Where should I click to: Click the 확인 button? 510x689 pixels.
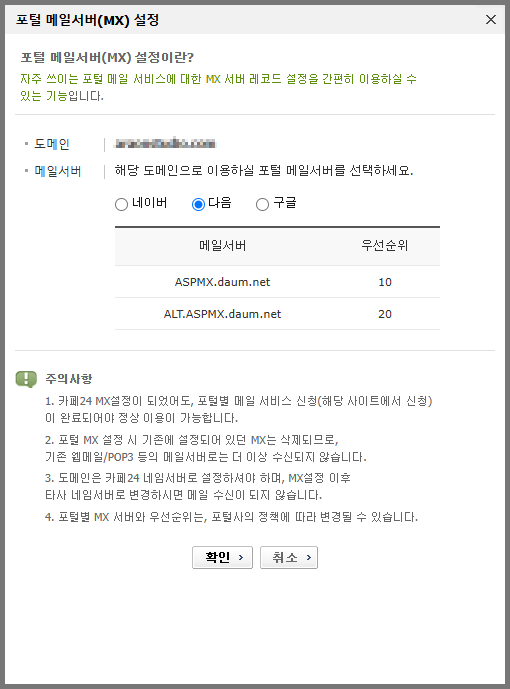[222, 558]
